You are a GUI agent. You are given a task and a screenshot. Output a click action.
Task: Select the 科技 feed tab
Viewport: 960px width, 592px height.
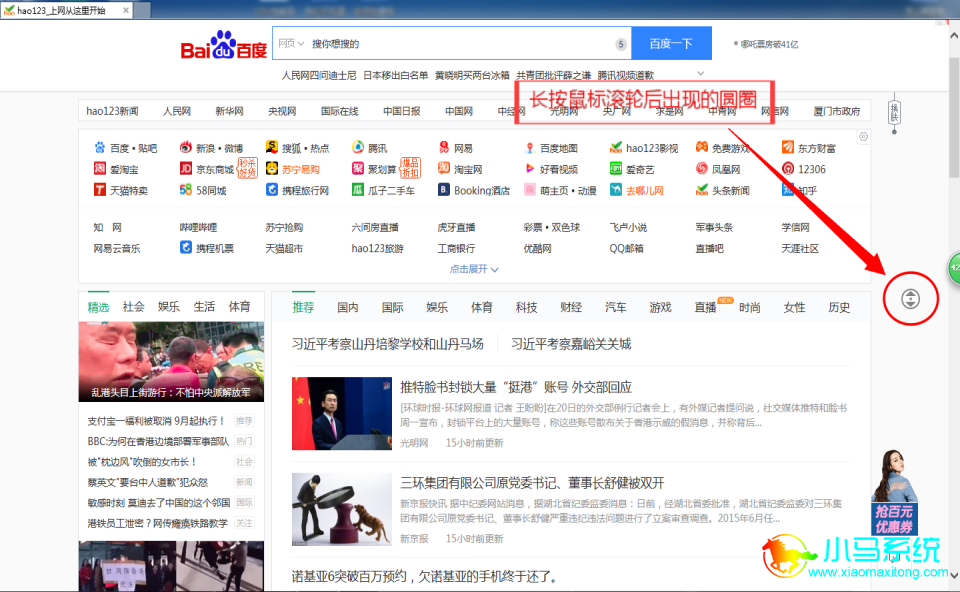(x=527, y=307)
